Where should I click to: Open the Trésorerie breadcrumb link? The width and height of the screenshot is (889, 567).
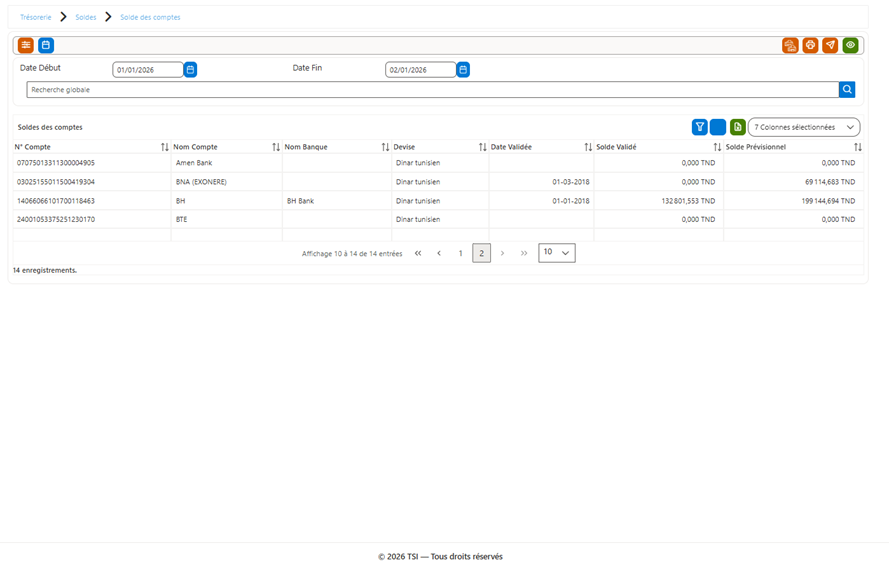(35, 17)
